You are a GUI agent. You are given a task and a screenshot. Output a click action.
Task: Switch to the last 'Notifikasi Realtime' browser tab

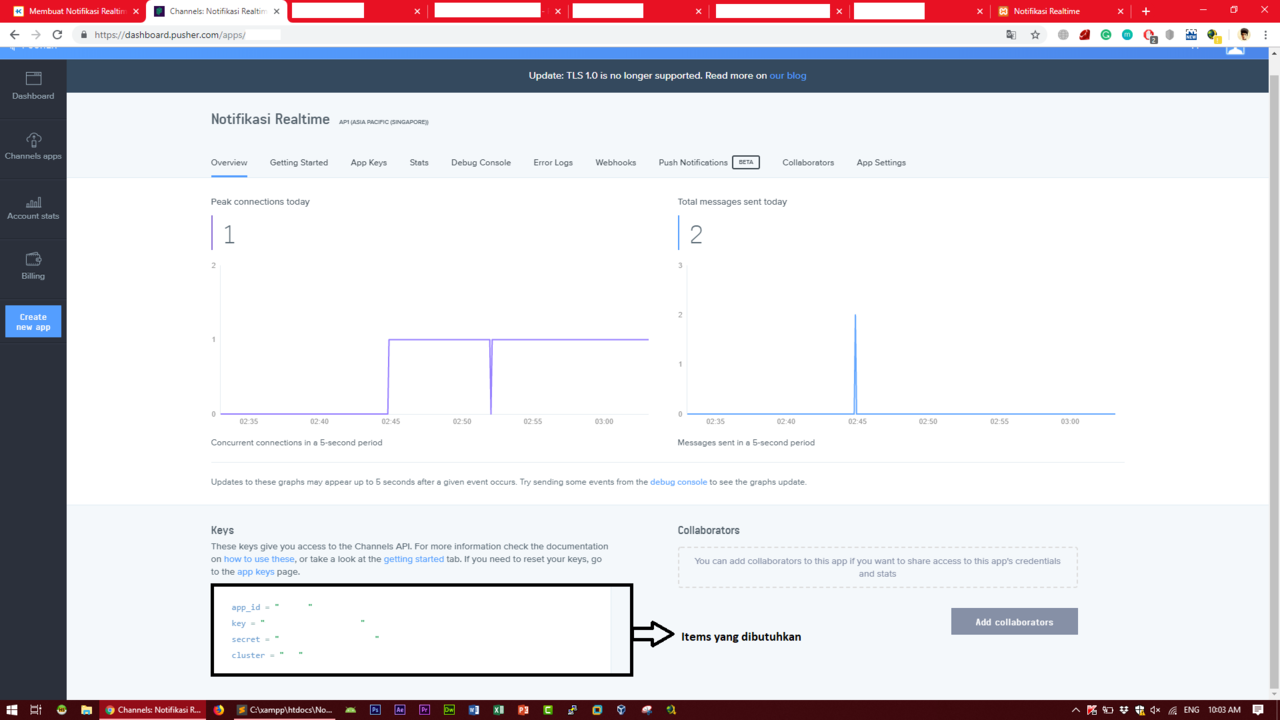tap(1061, 11)
